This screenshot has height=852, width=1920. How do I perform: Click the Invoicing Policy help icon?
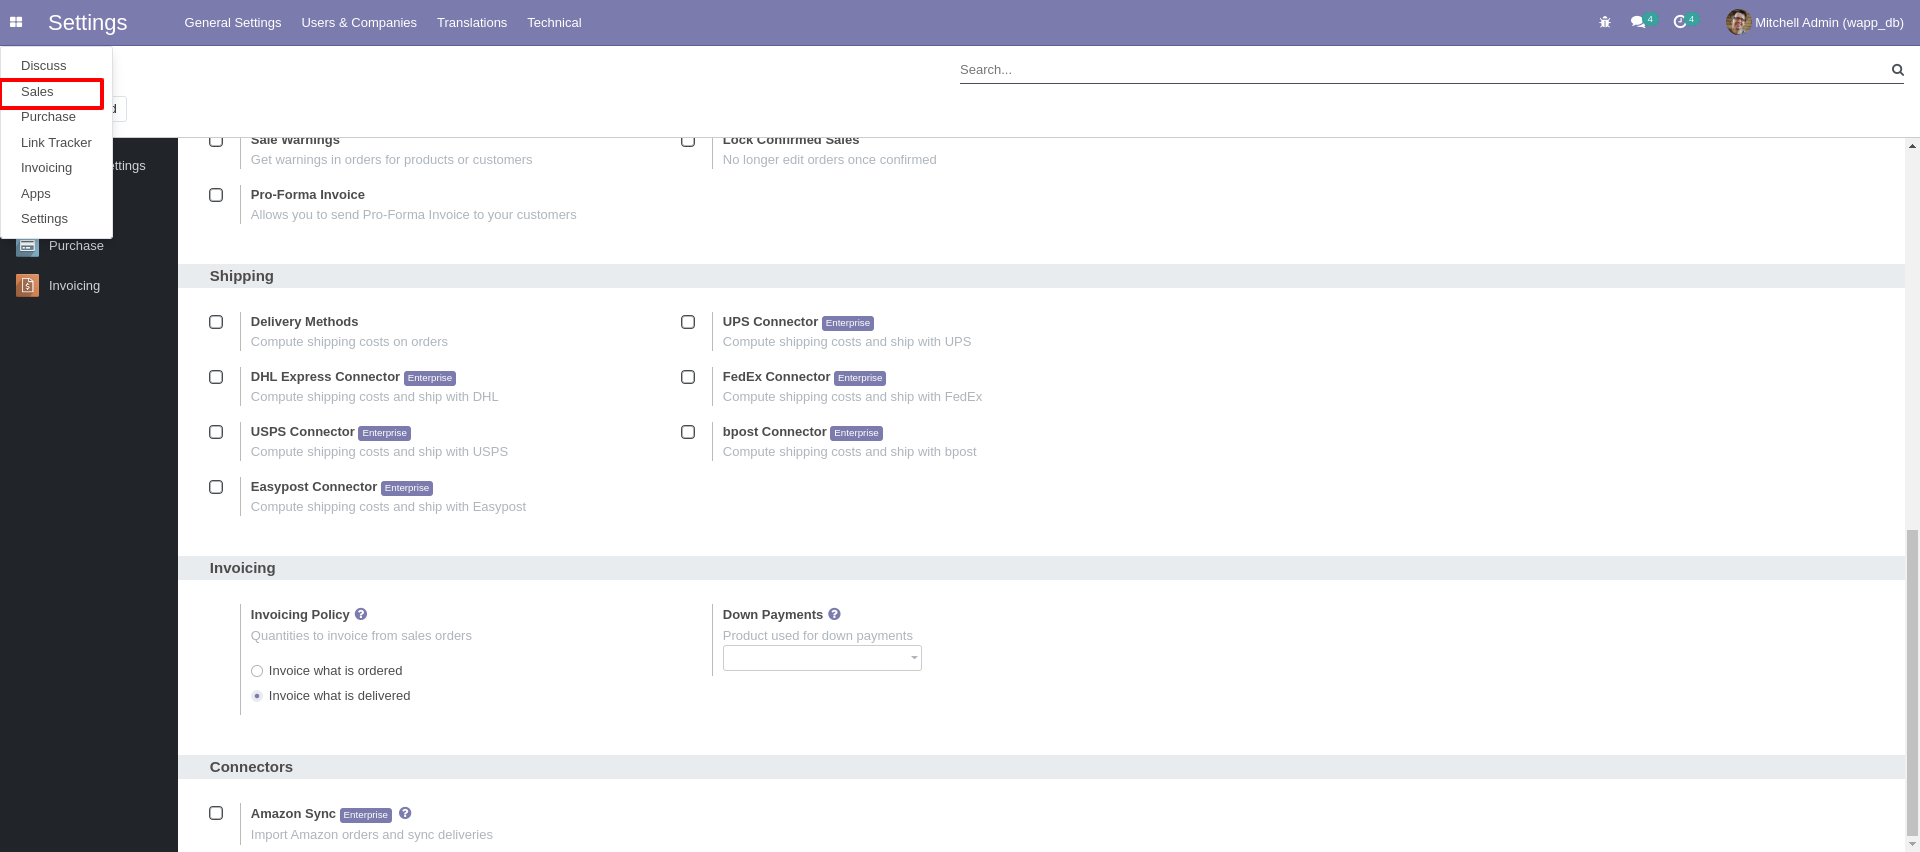pos(361,614)
